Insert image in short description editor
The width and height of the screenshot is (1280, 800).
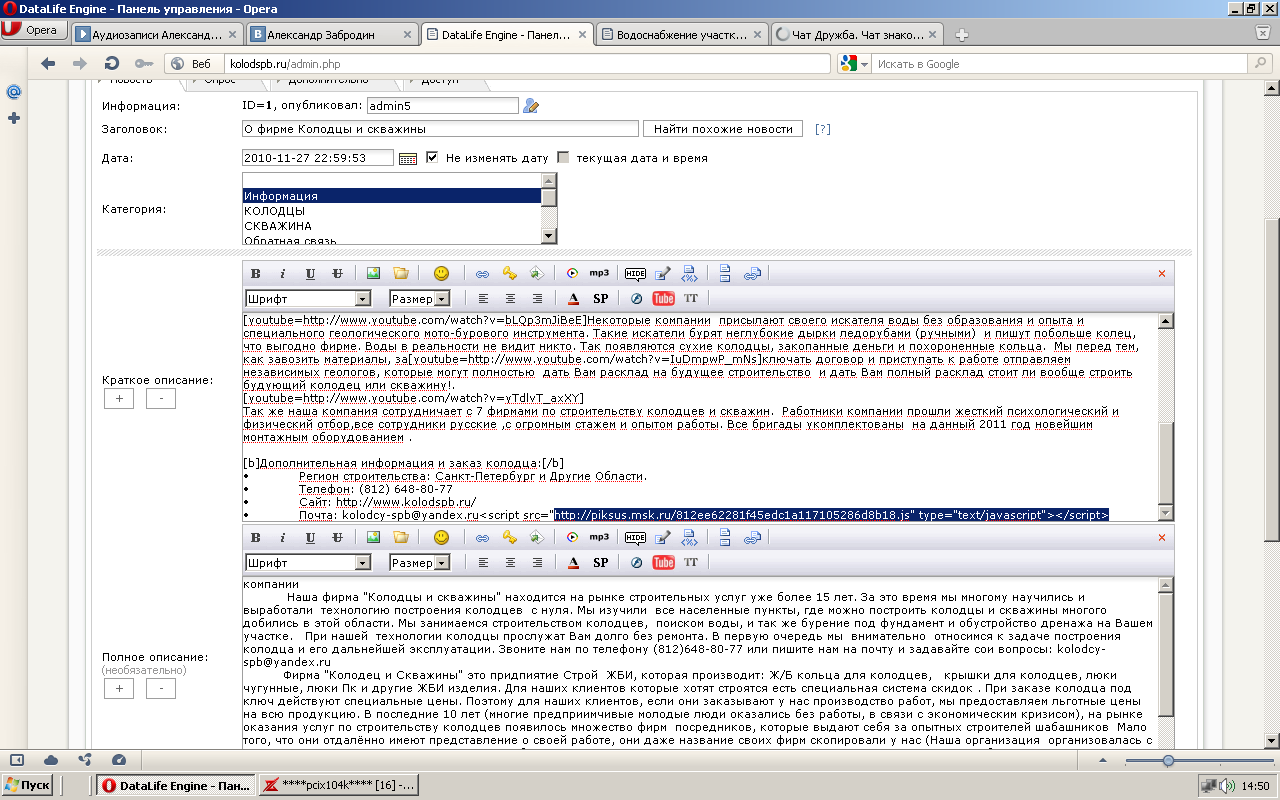click(373, 273)
